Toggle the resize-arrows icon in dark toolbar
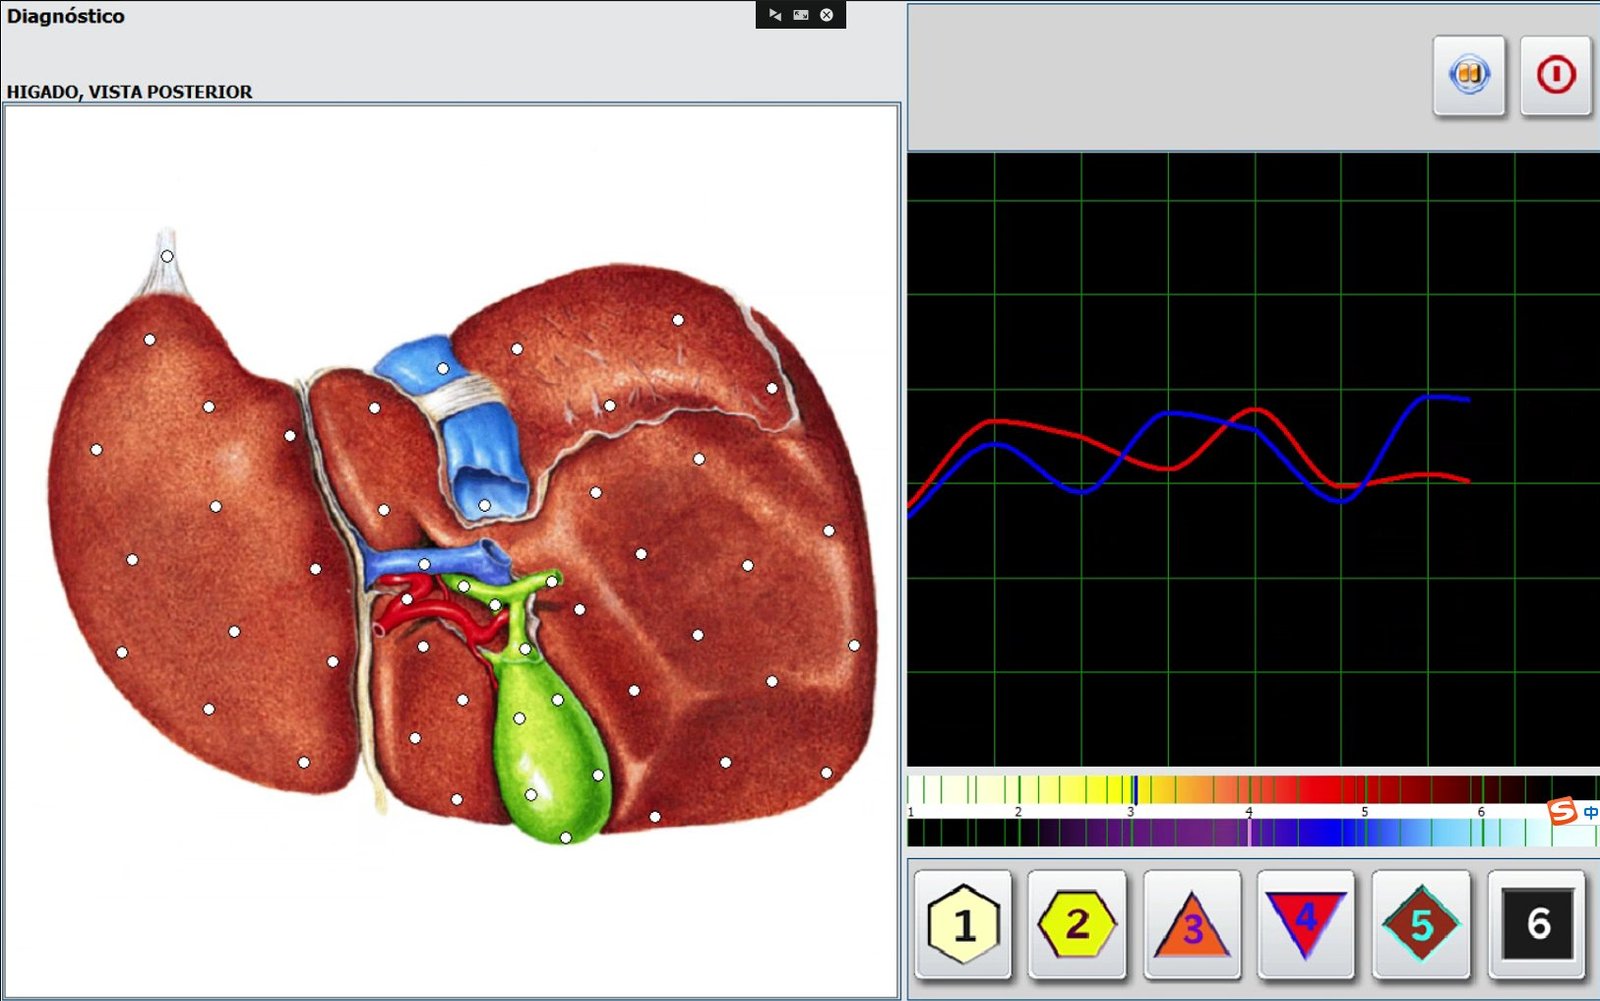The width and height of the screenshot is (1600, 1001). coord(801,15)
